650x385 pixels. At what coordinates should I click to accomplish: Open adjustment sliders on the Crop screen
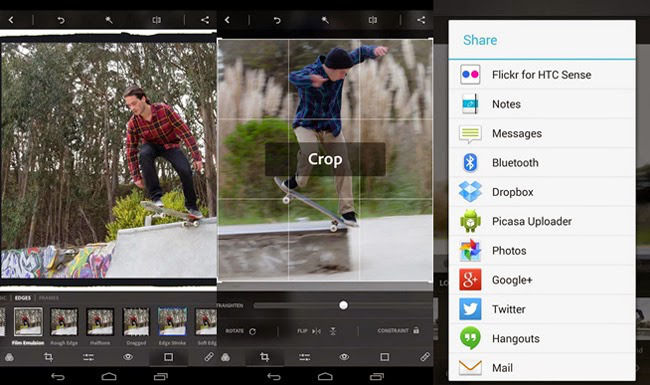(x=305, y=357)
